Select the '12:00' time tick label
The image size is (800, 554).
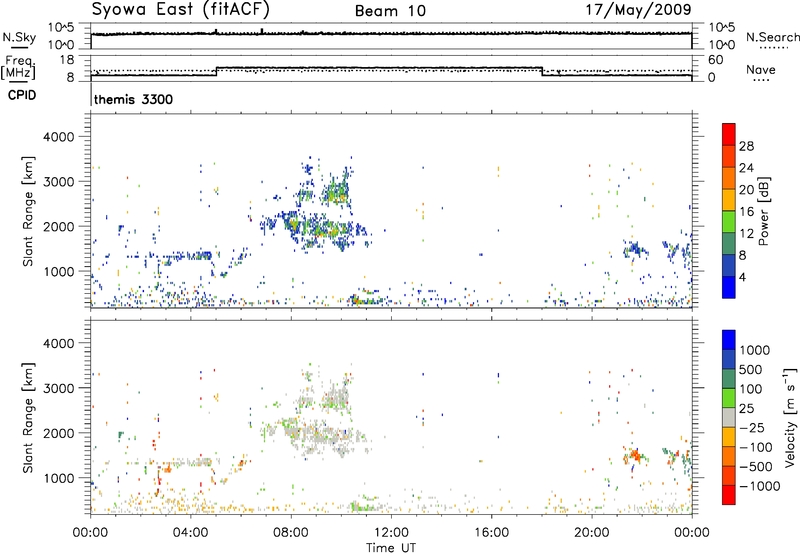391,533
